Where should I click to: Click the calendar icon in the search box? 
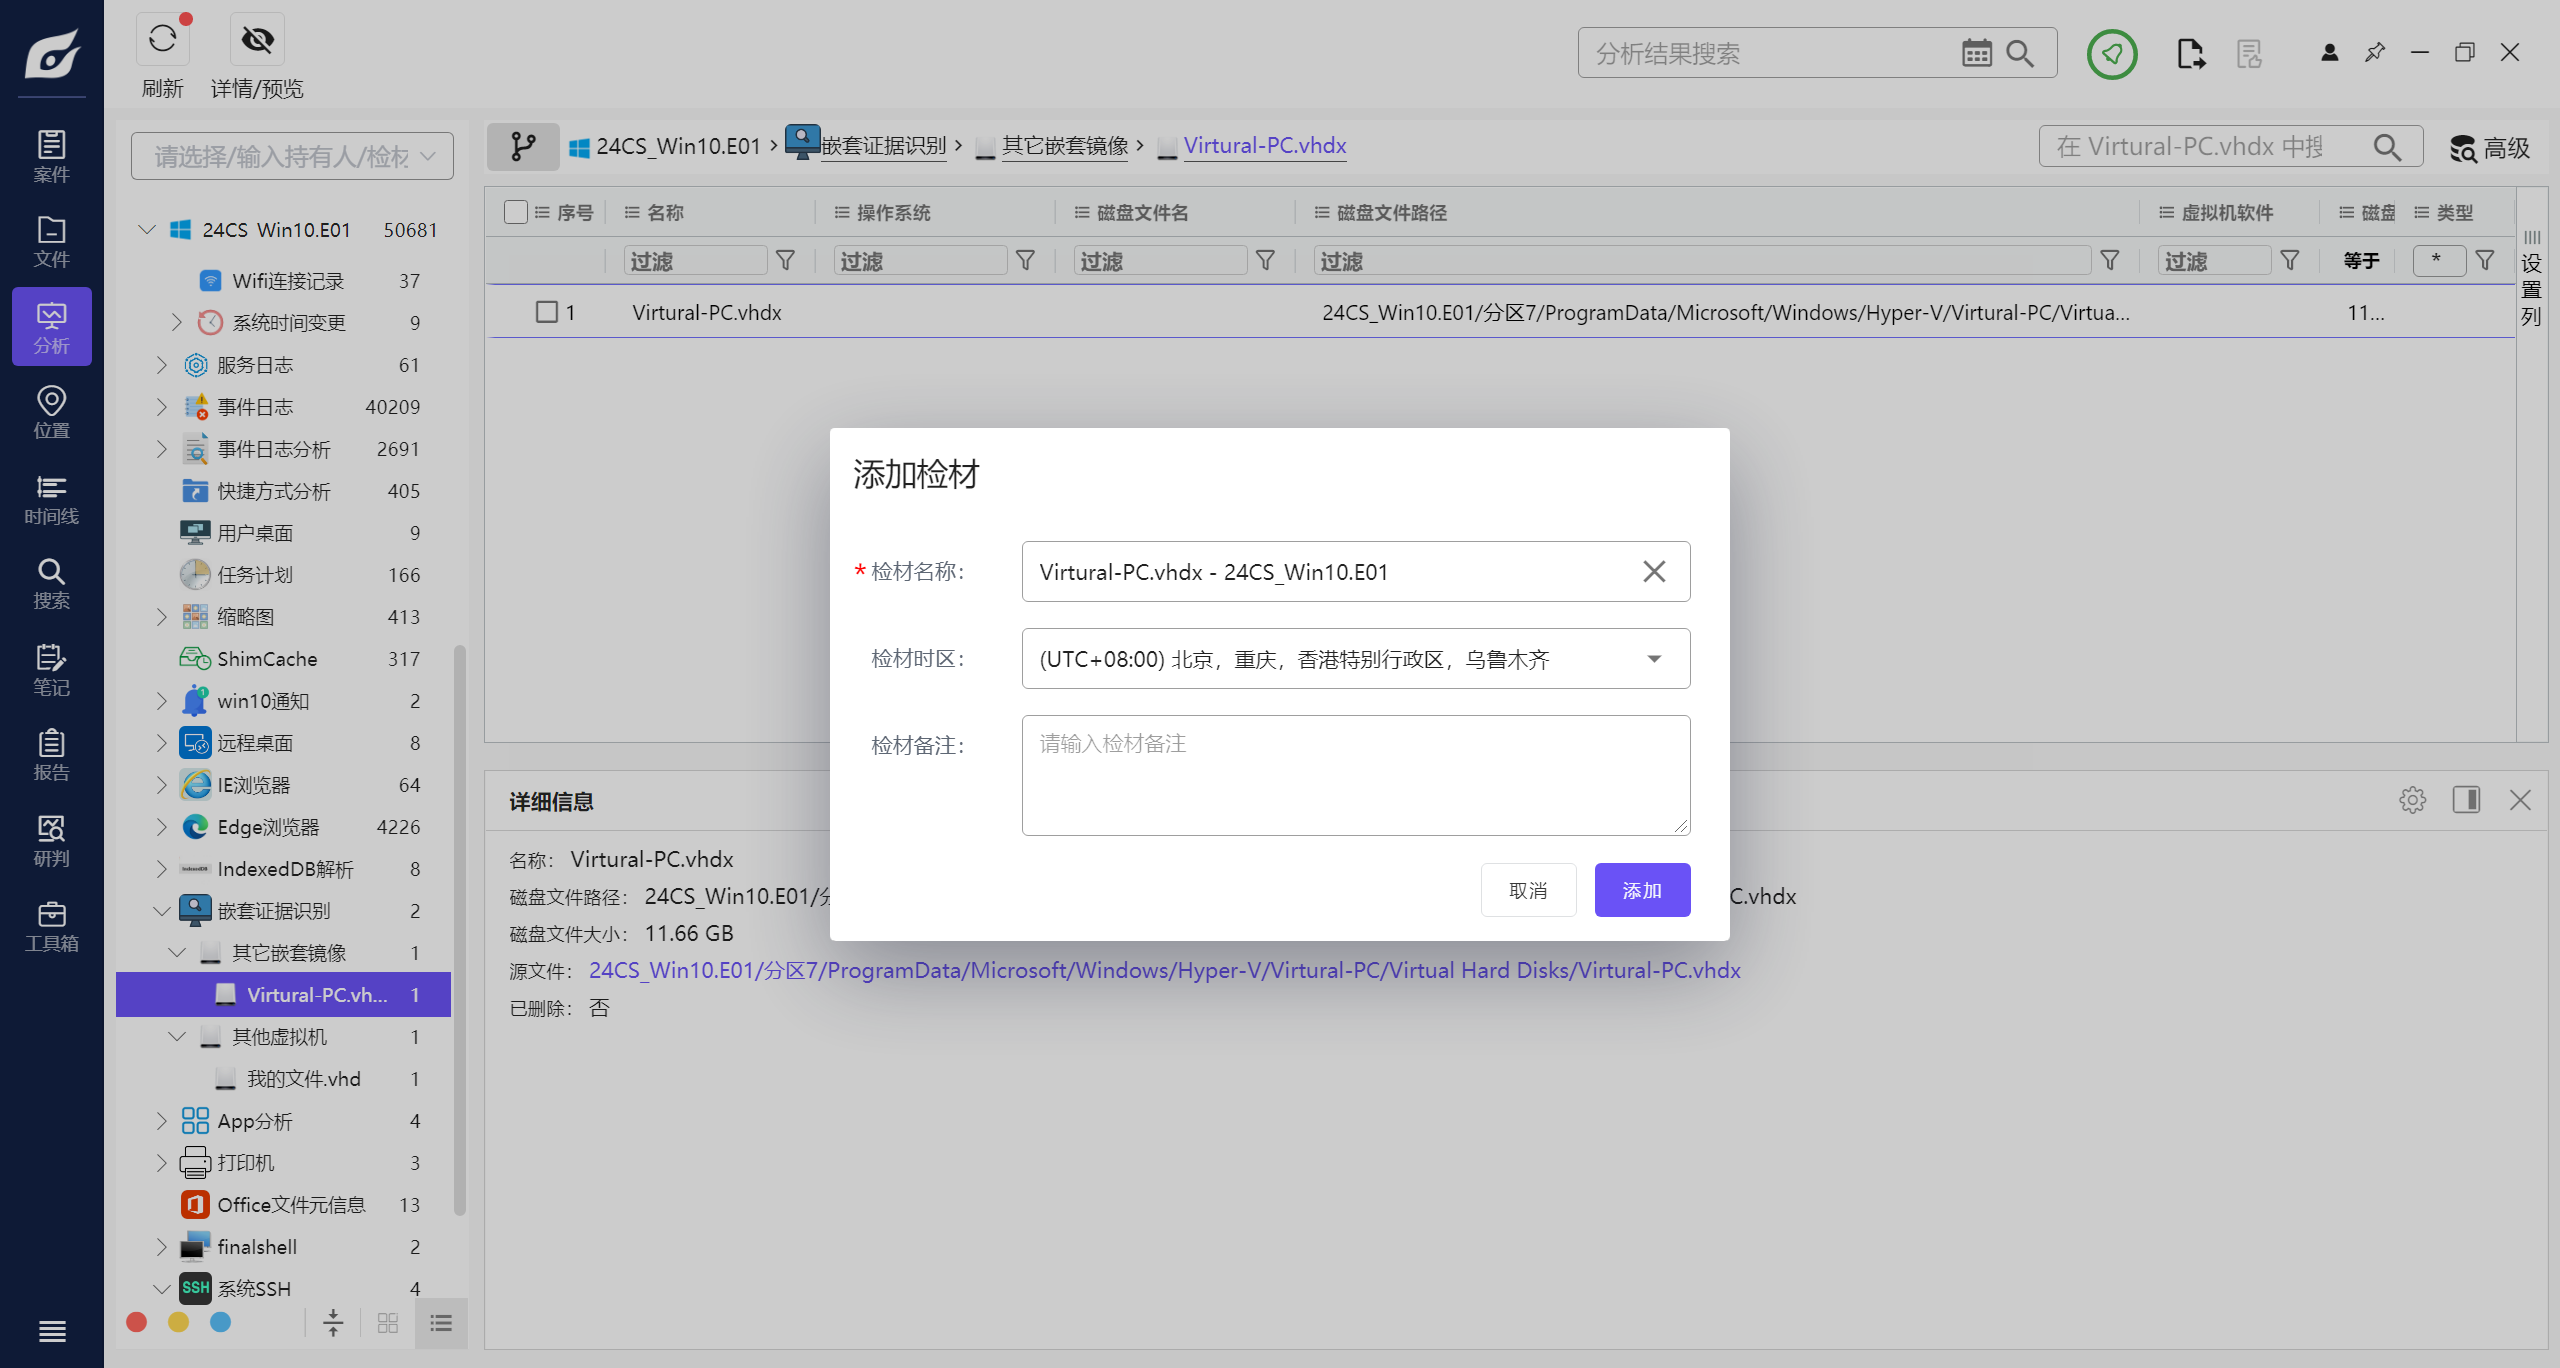[x=1976, y=53]
